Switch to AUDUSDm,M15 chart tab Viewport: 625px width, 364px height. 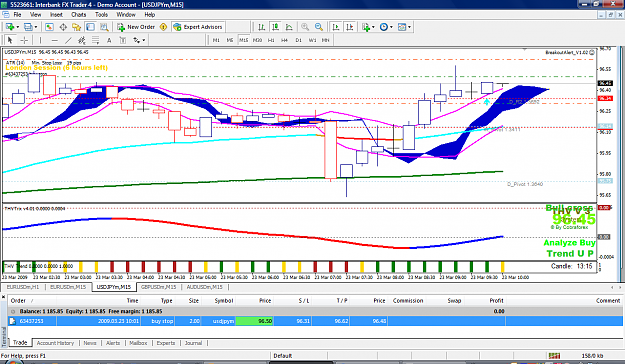pyautogui.click(x=203, y=287)
